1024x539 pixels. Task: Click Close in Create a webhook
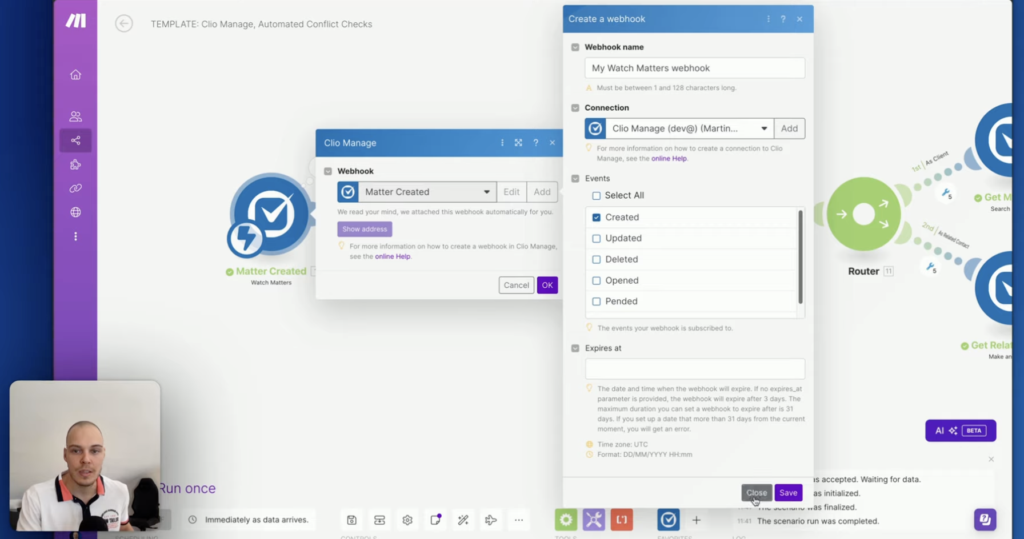coord(756,493)
